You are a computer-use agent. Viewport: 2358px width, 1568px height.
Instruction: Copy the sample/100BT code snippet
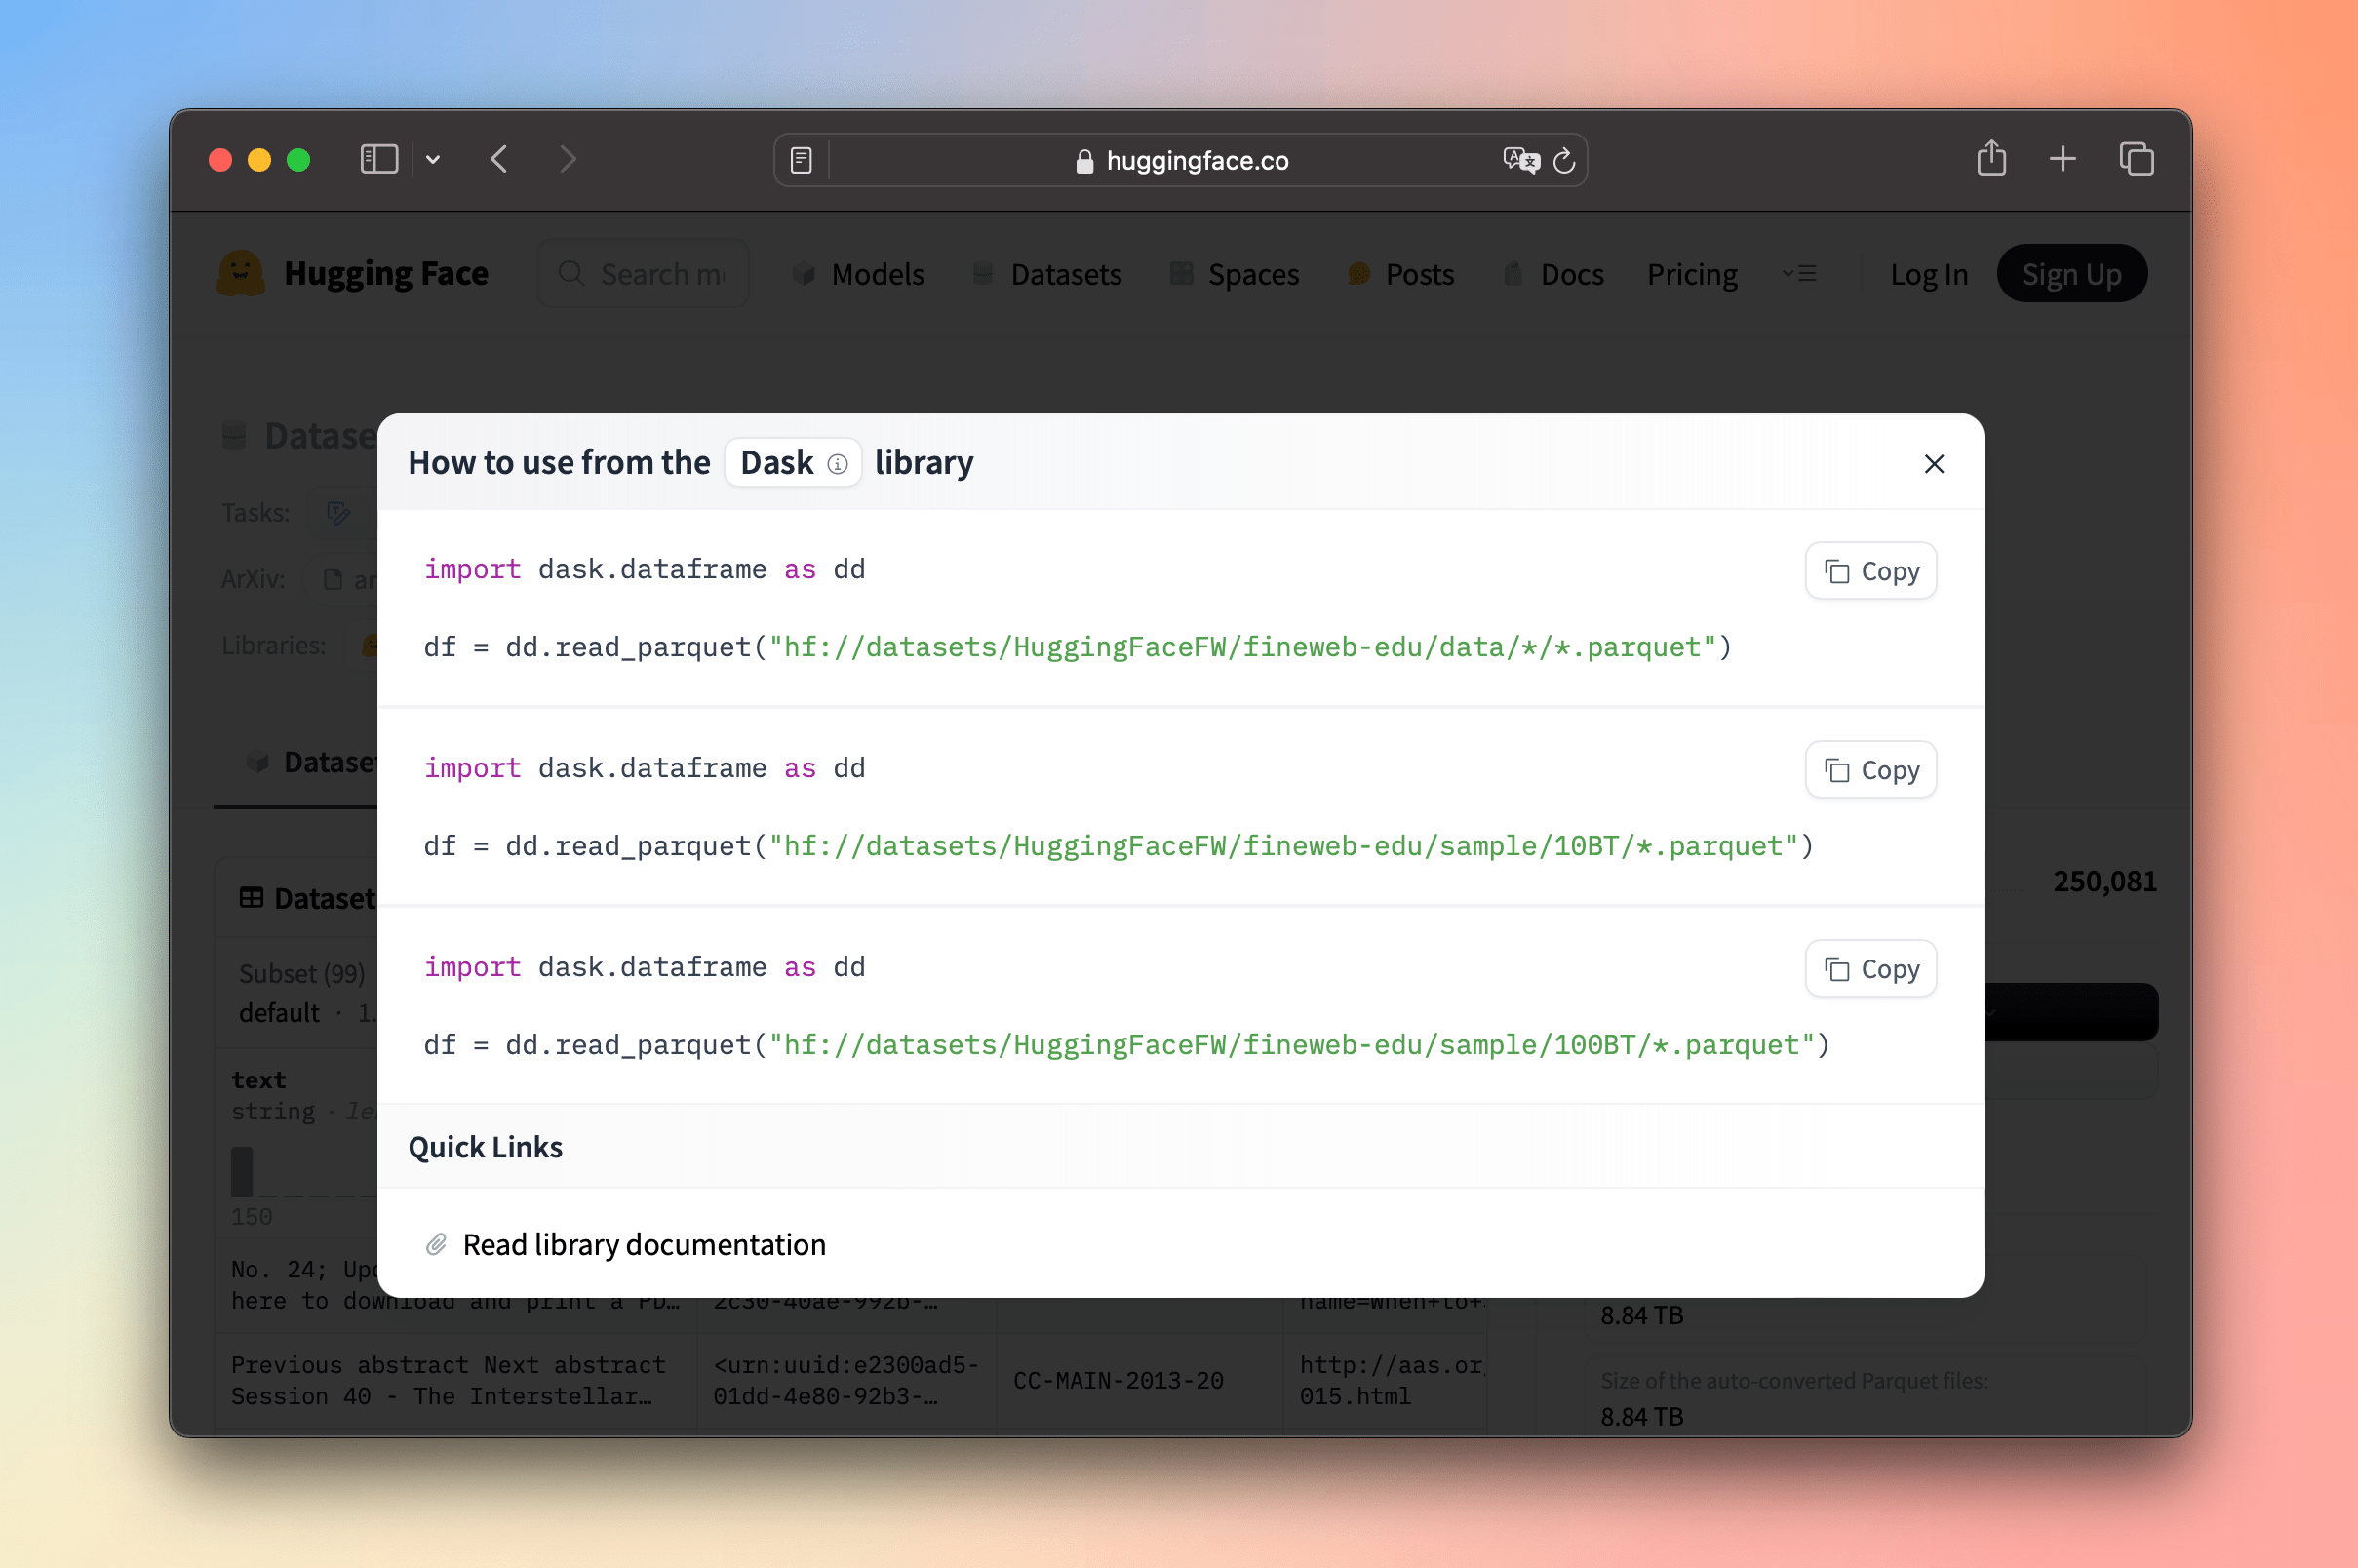(1870, 969)
